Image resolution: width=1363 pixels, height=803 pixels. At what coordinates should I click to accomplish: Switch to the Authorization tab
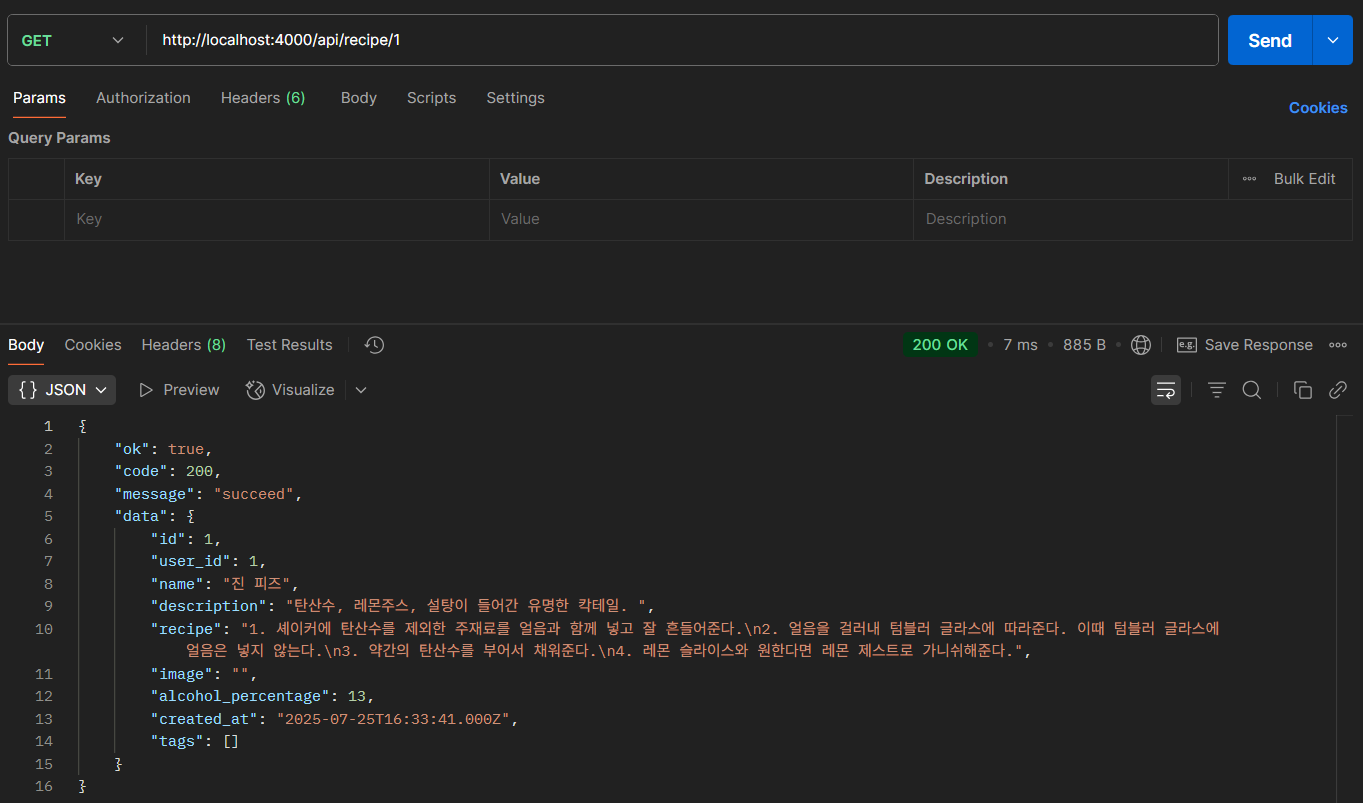143,98
